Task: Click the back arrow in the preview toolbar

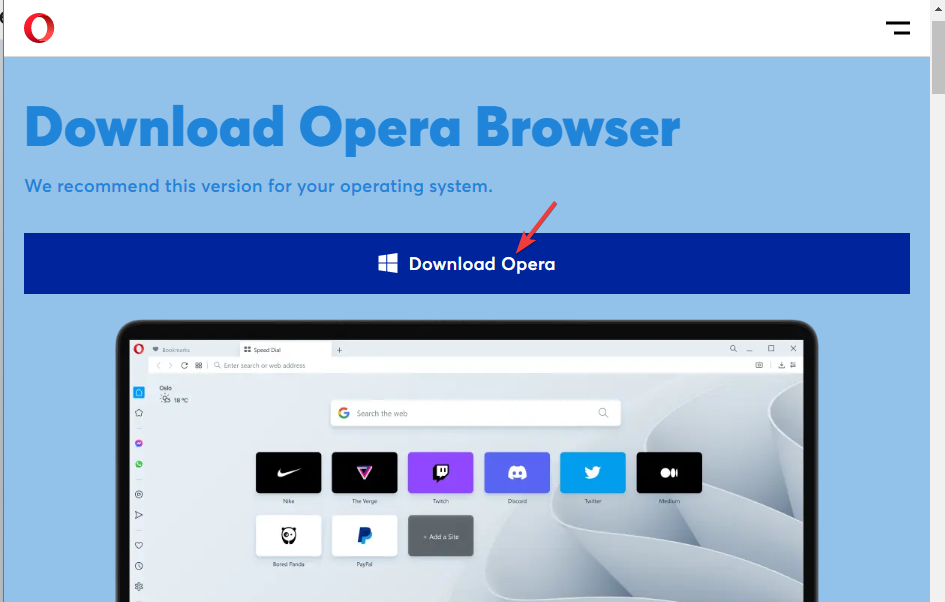Action: click(159, 365)
